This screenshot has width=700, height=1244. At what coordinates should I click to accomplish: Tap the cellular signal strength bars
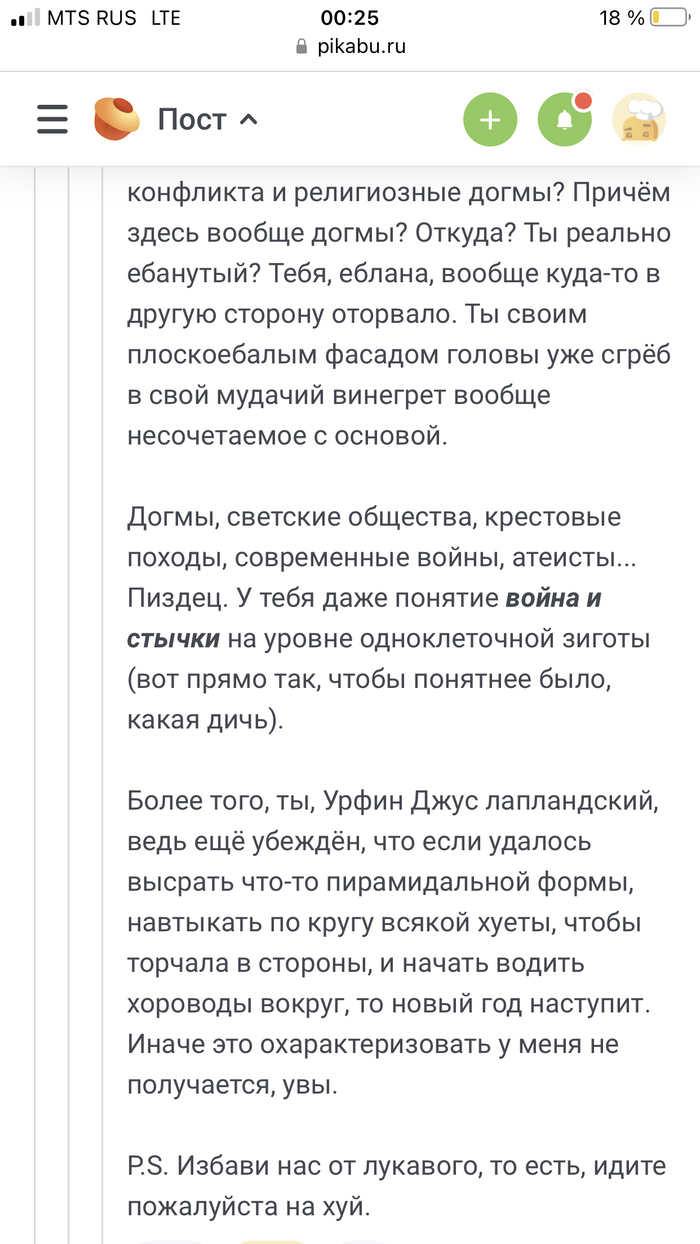click(x=25, y=18)
